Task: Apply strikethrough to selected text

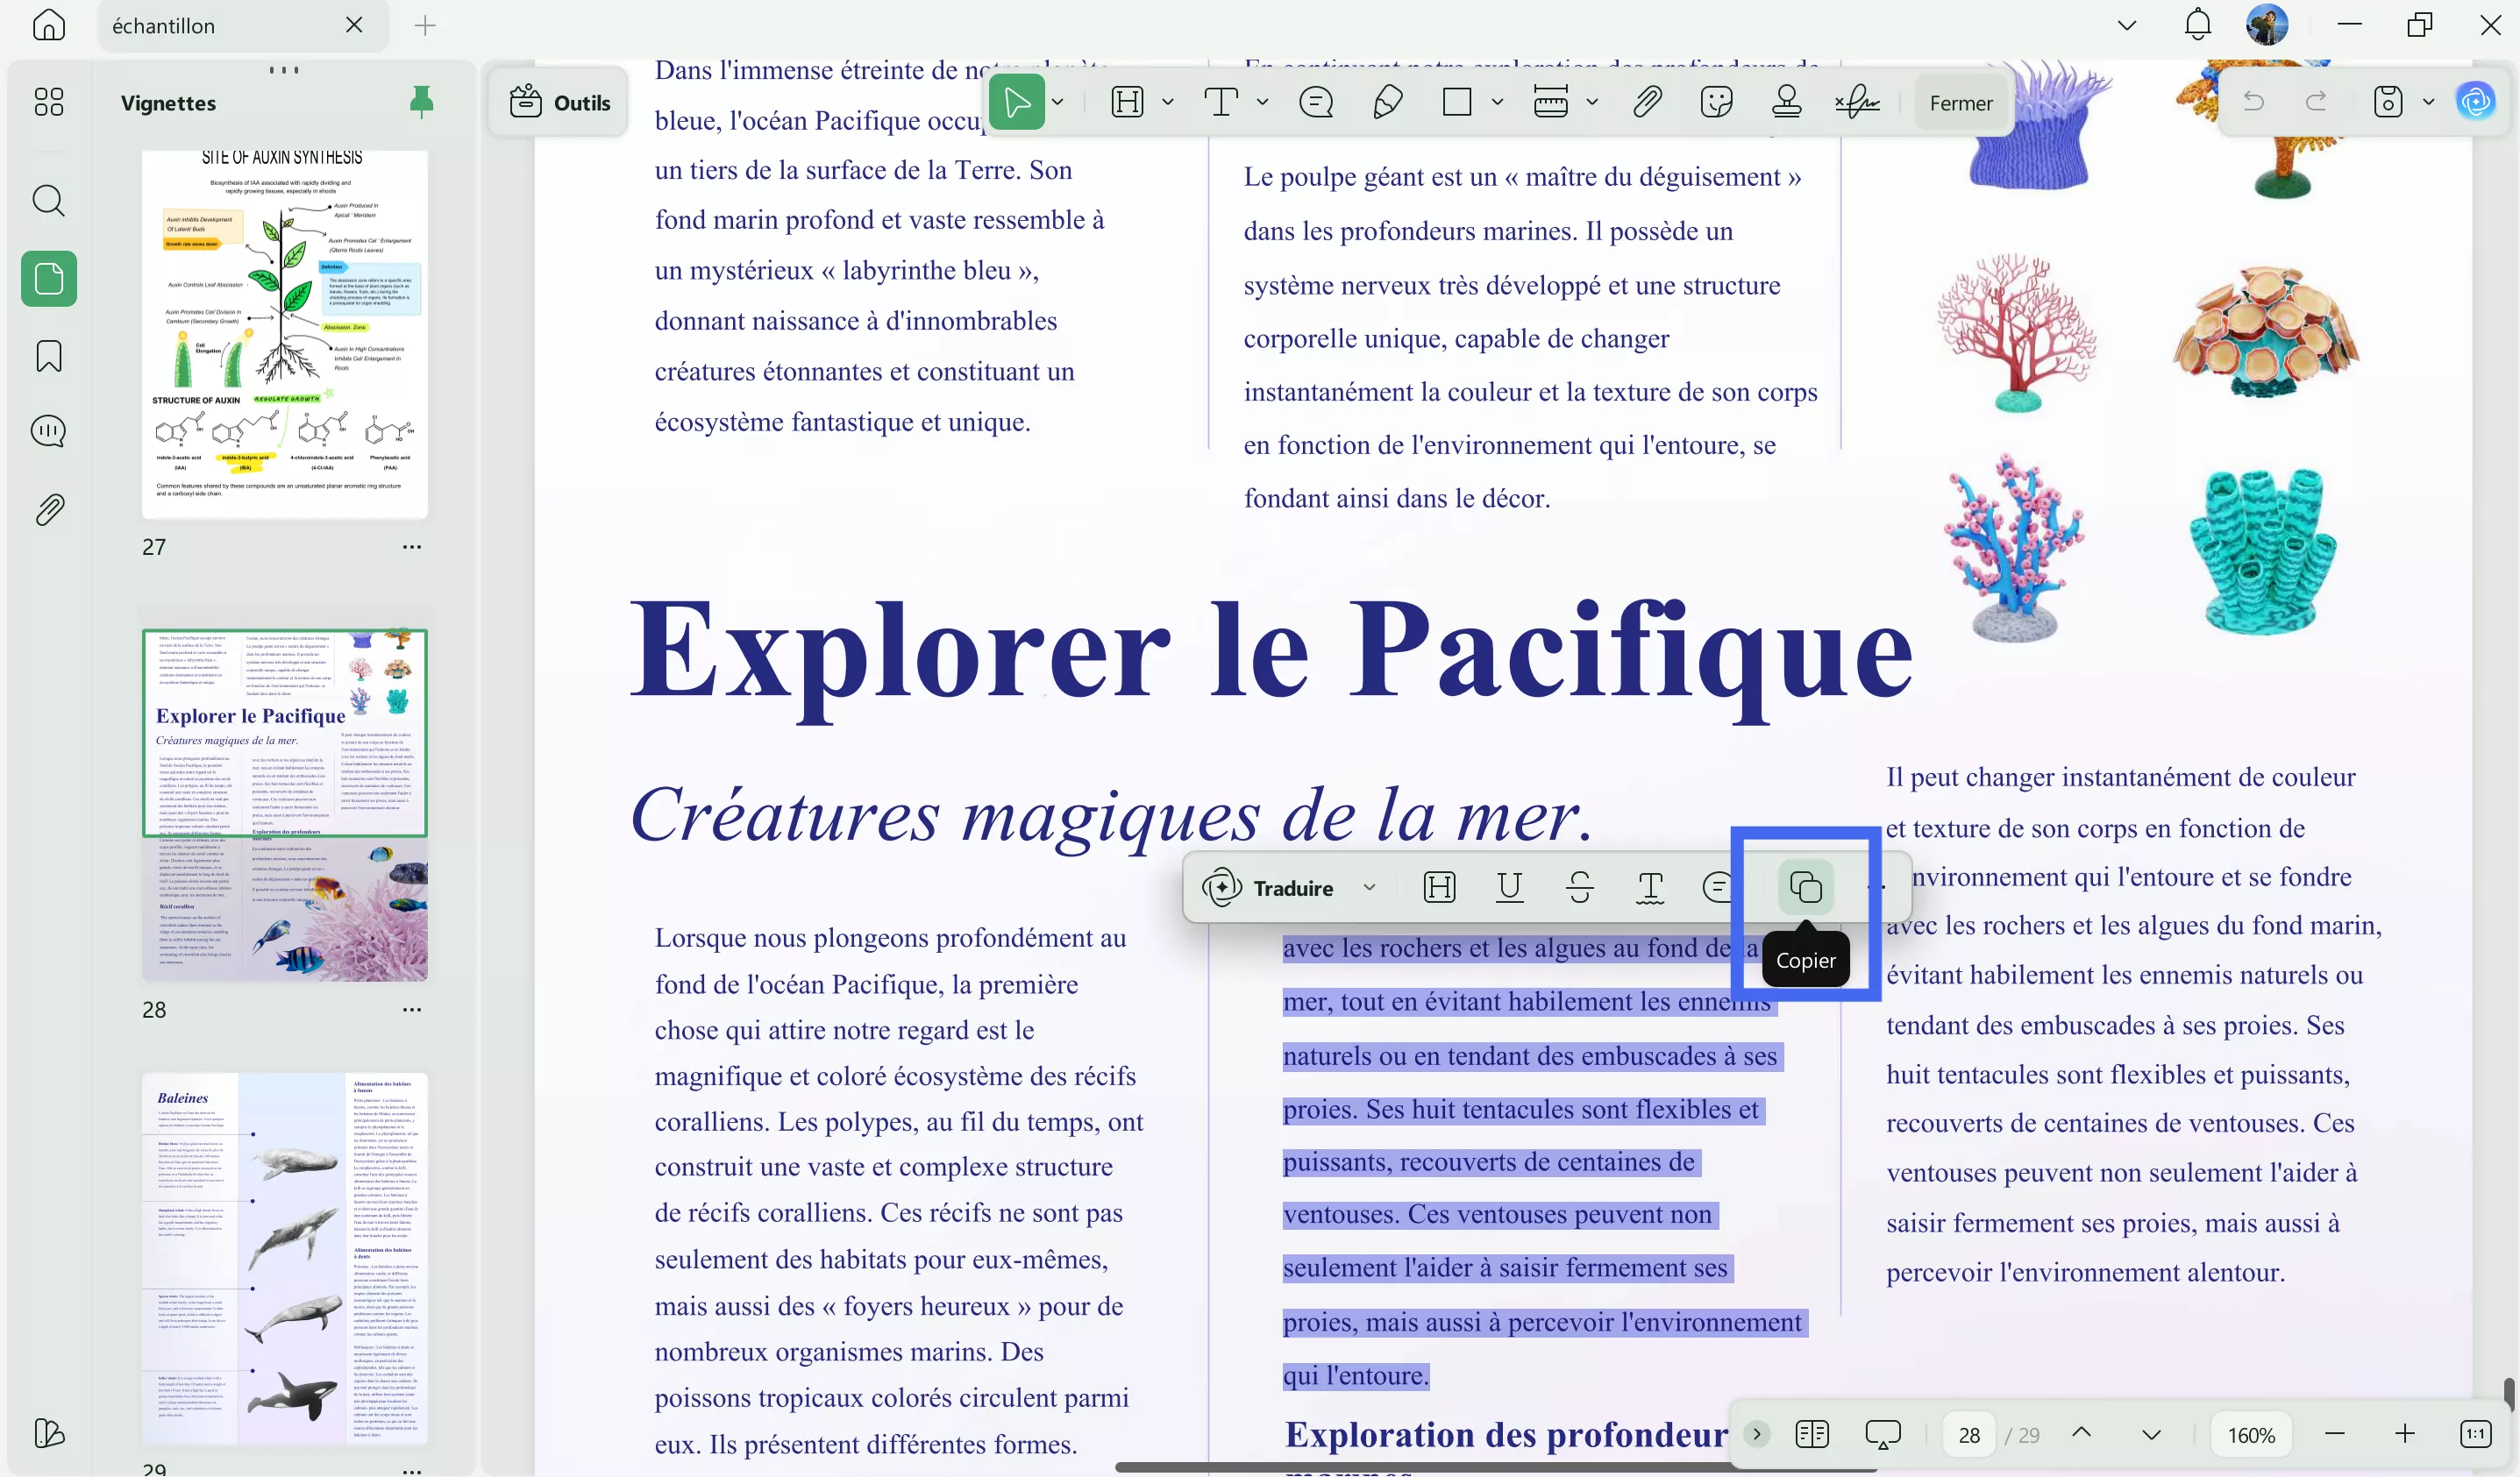Action: (1578, 887)
